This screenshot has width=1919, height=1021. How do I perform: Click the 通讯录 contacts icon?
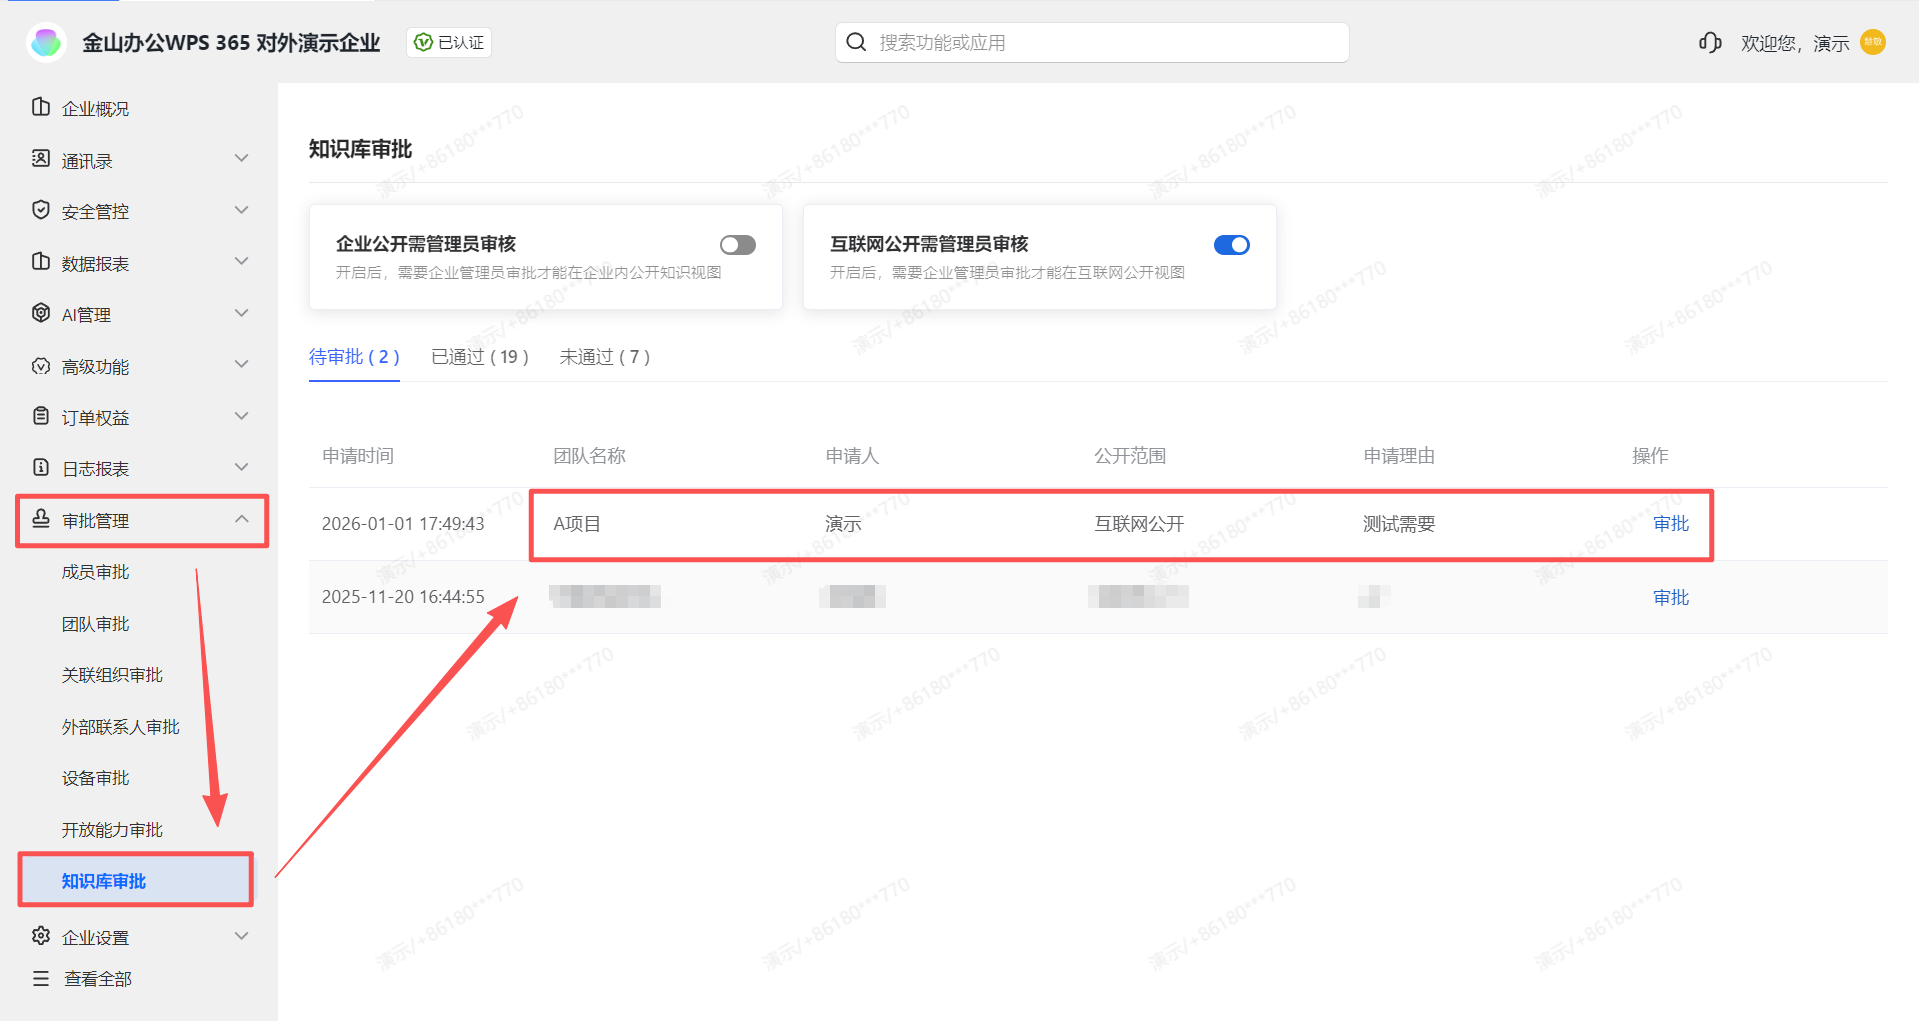coord(41,159)
